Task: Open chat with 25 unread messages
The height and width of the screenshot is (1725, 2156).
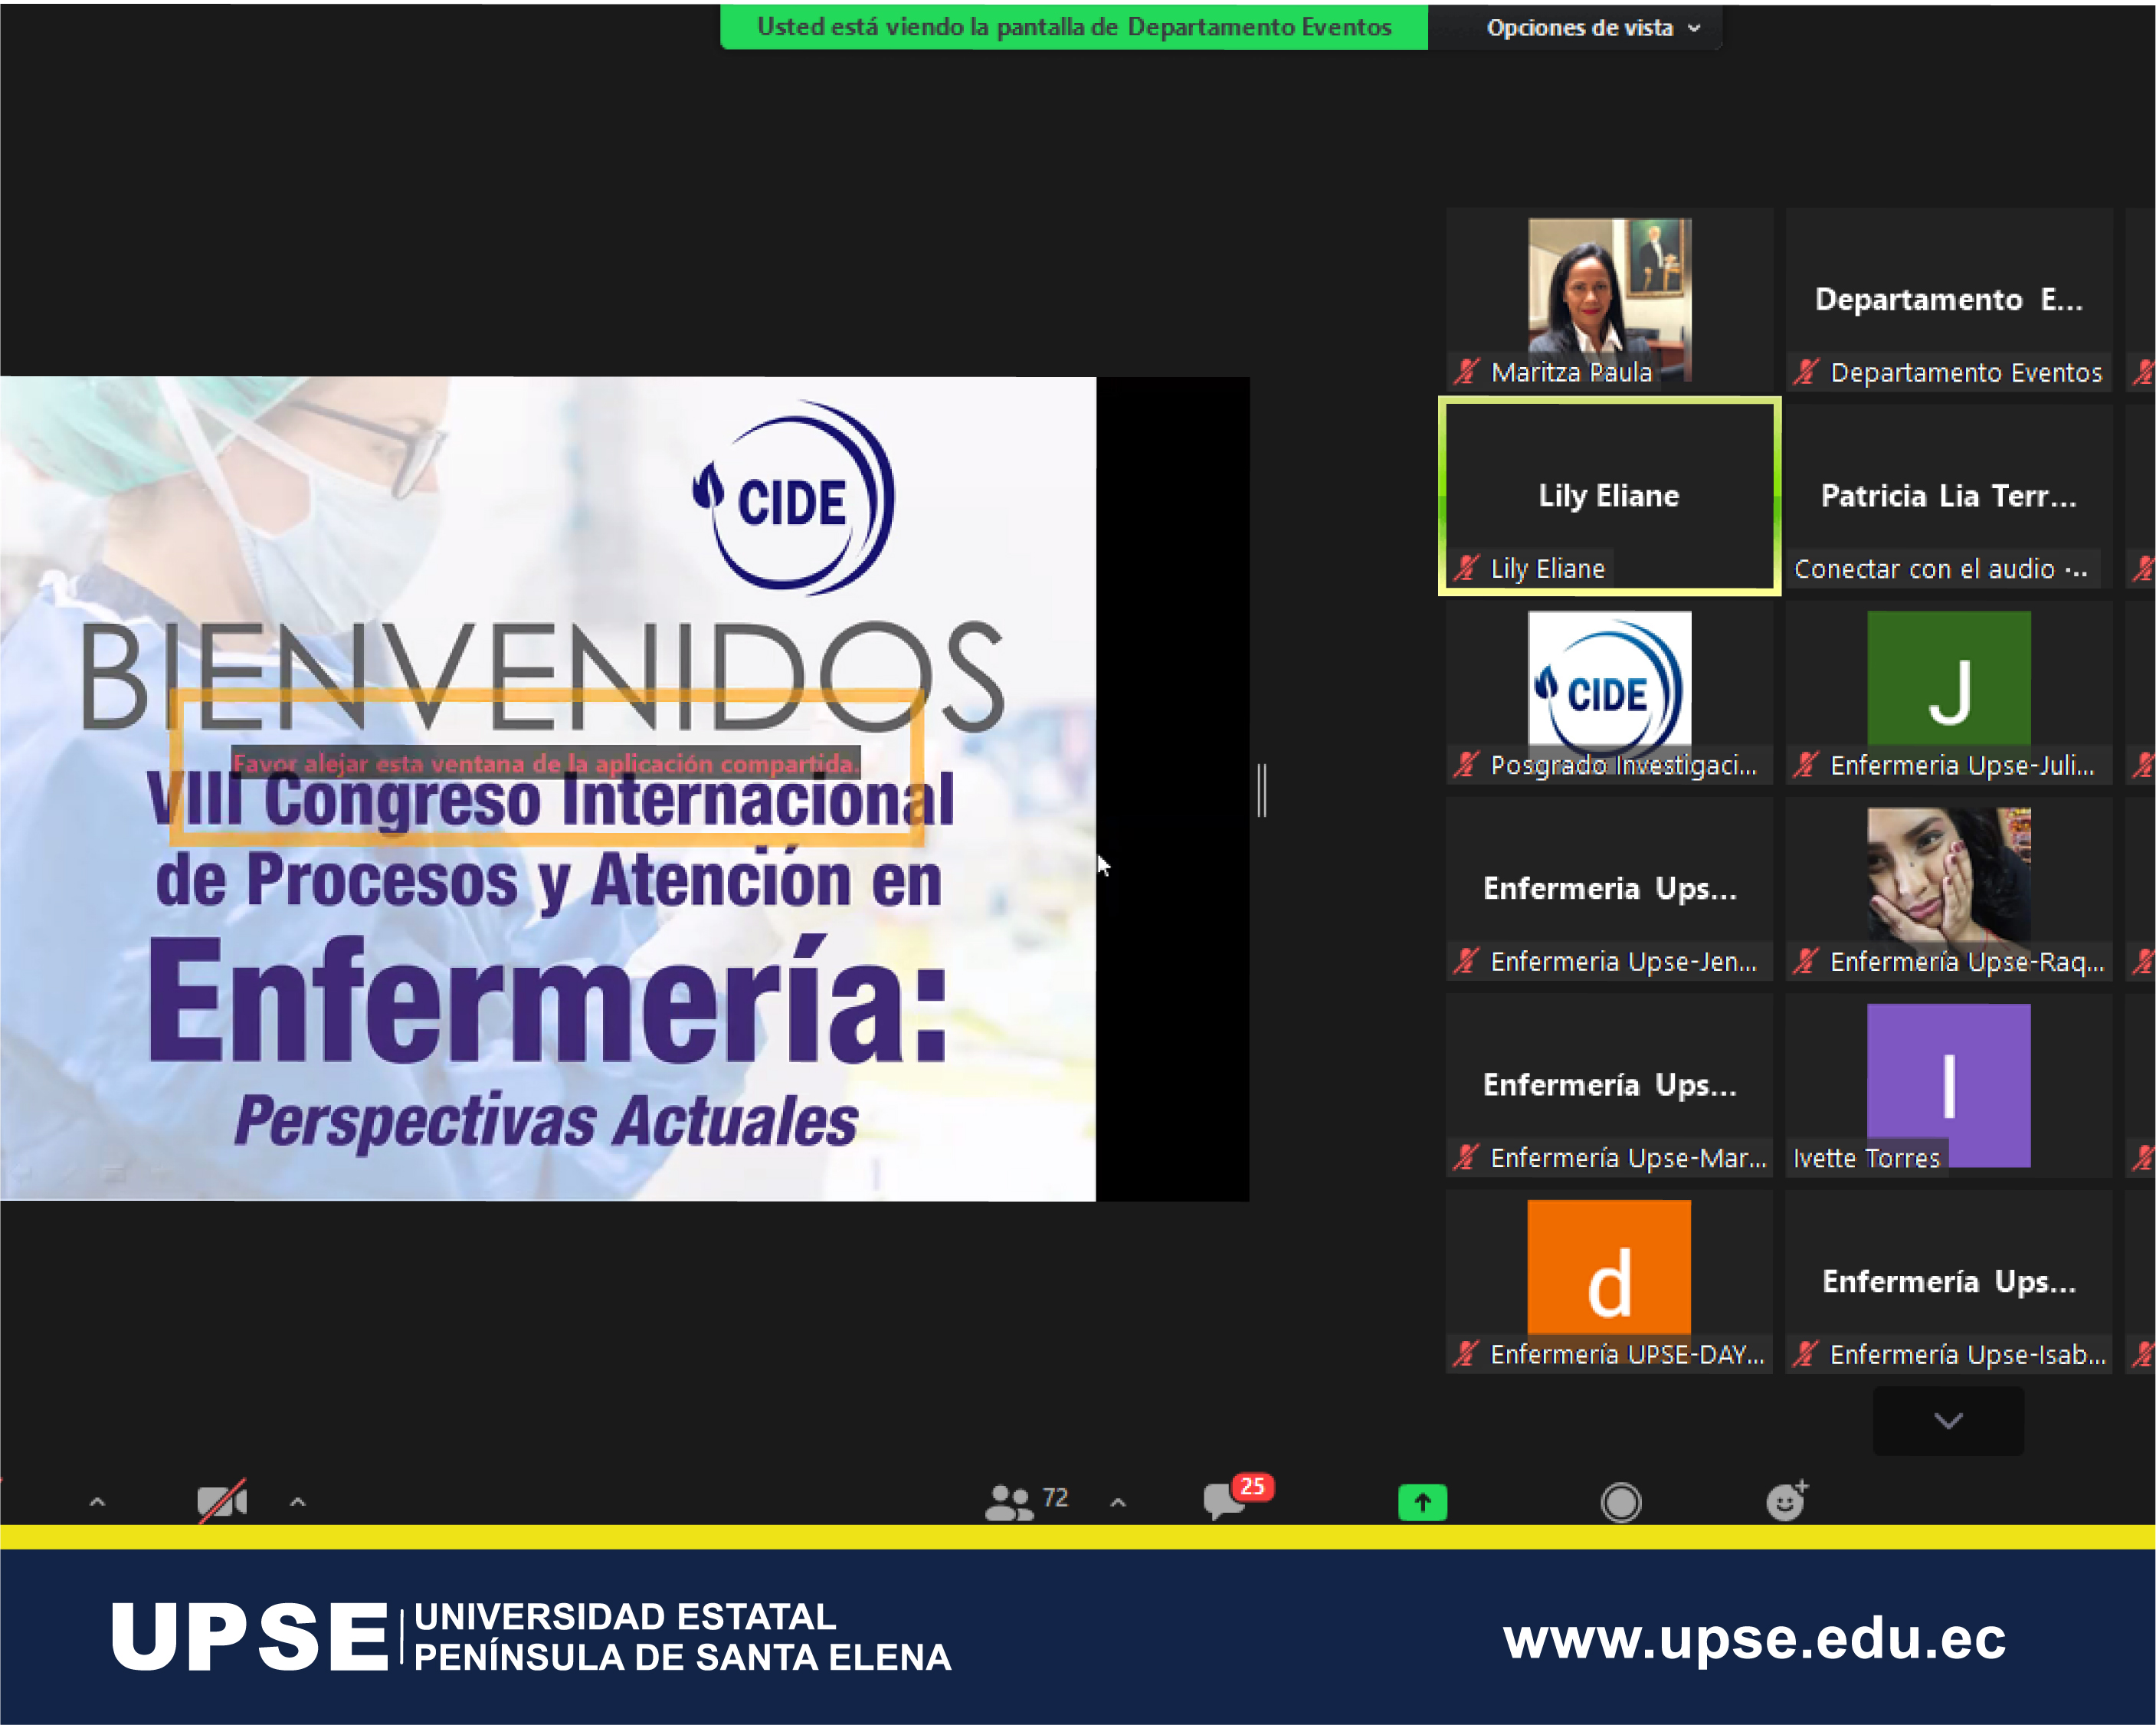Action: 1237,1497
